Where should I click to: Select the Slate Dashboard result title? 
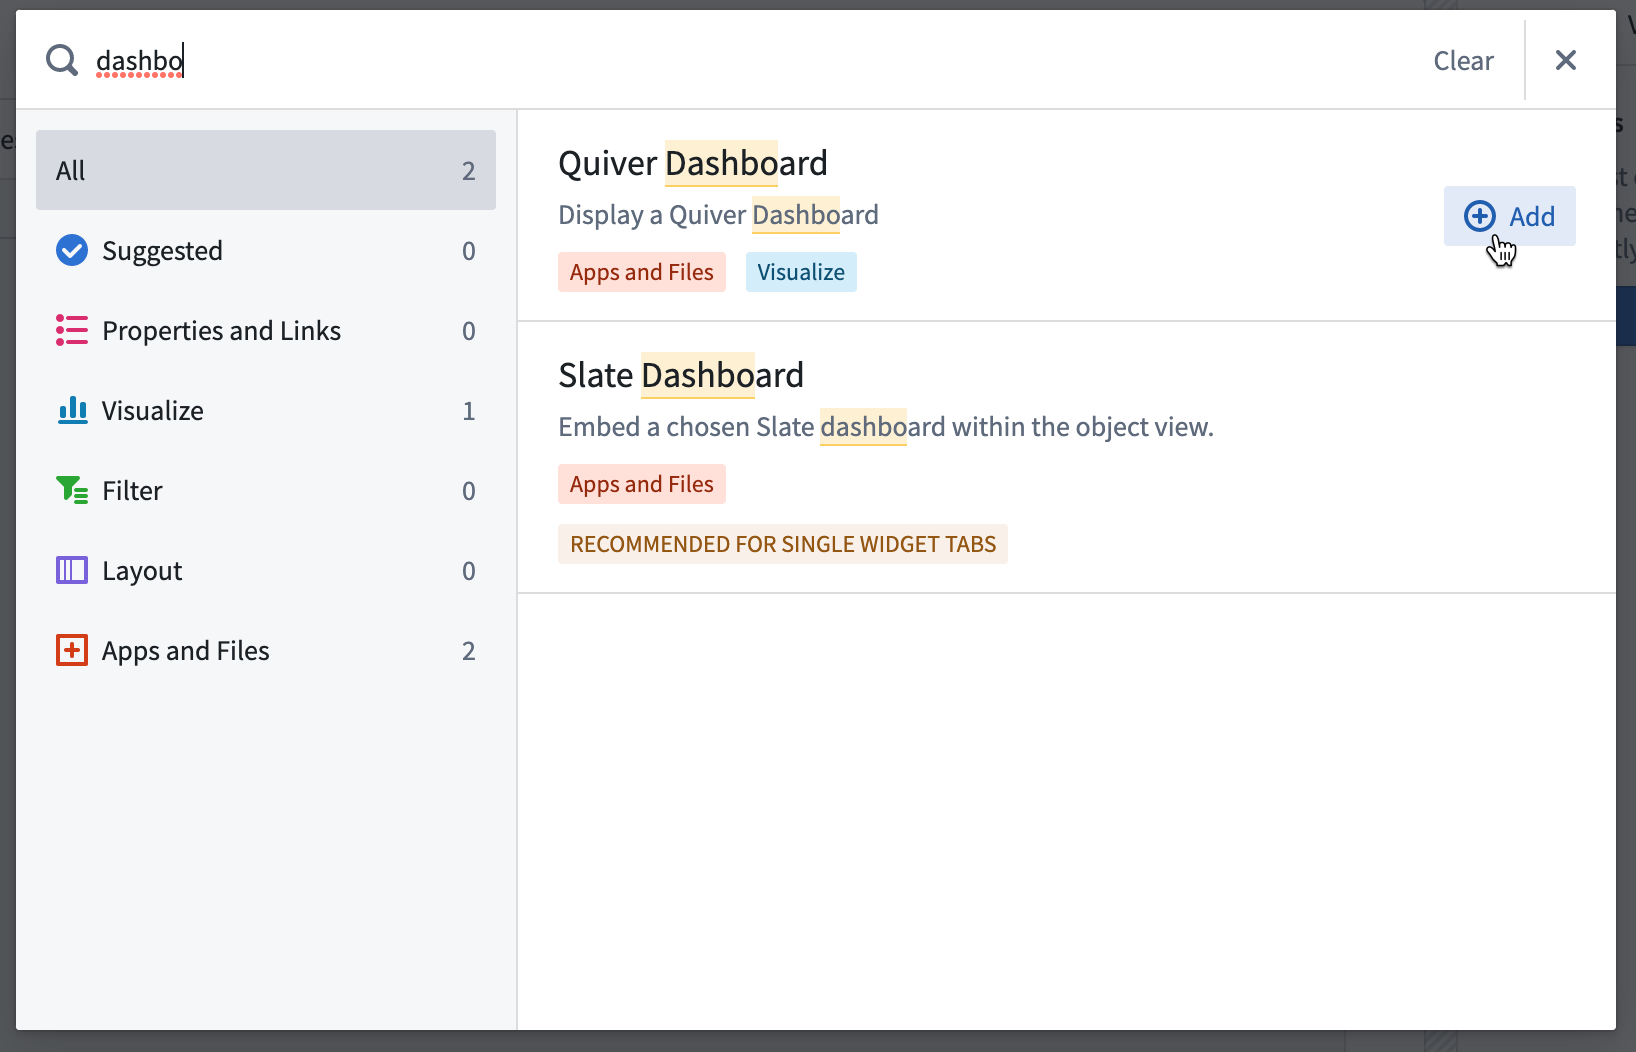click(x=681, y=375)
